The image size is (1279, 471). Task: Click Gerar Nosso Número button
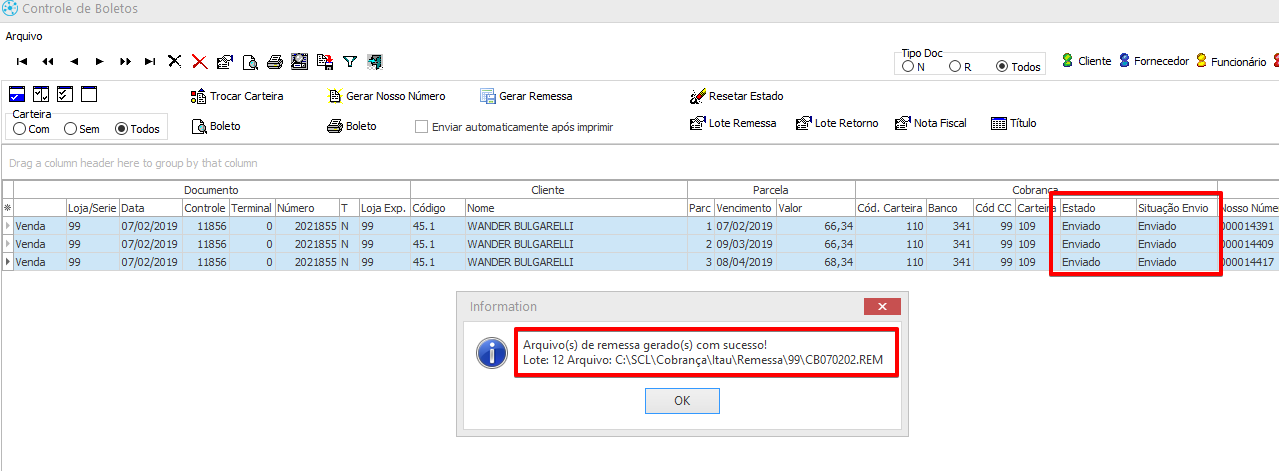(387, 97)
